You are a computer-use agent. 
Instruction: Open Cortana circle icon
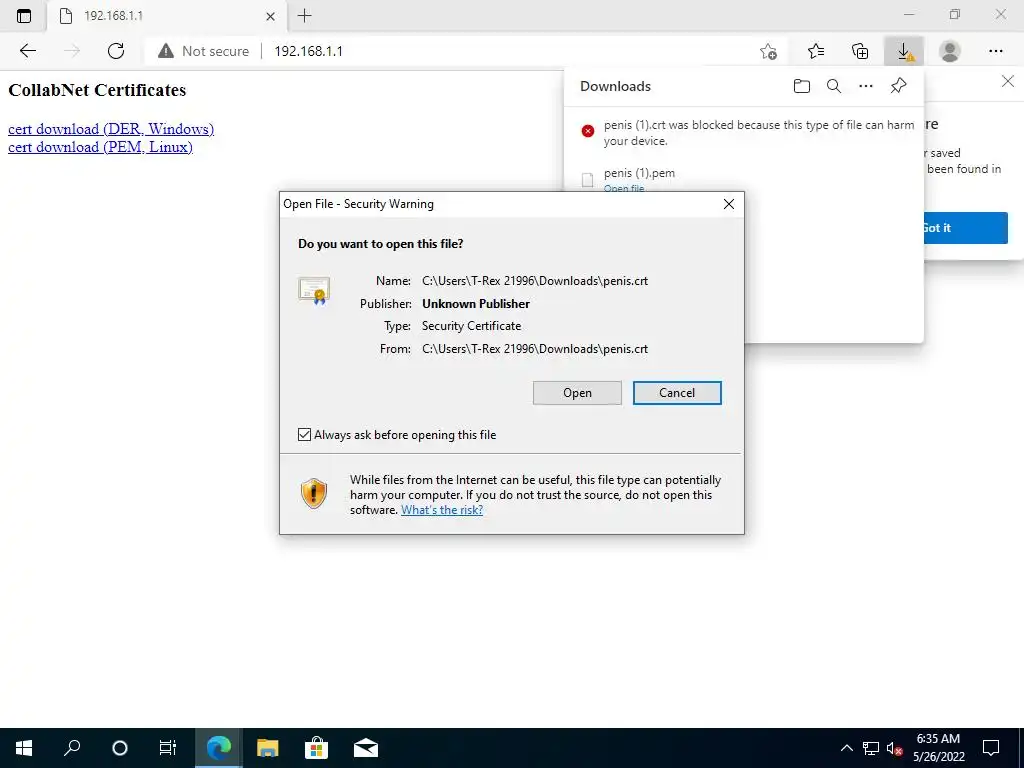coord(120,748)
